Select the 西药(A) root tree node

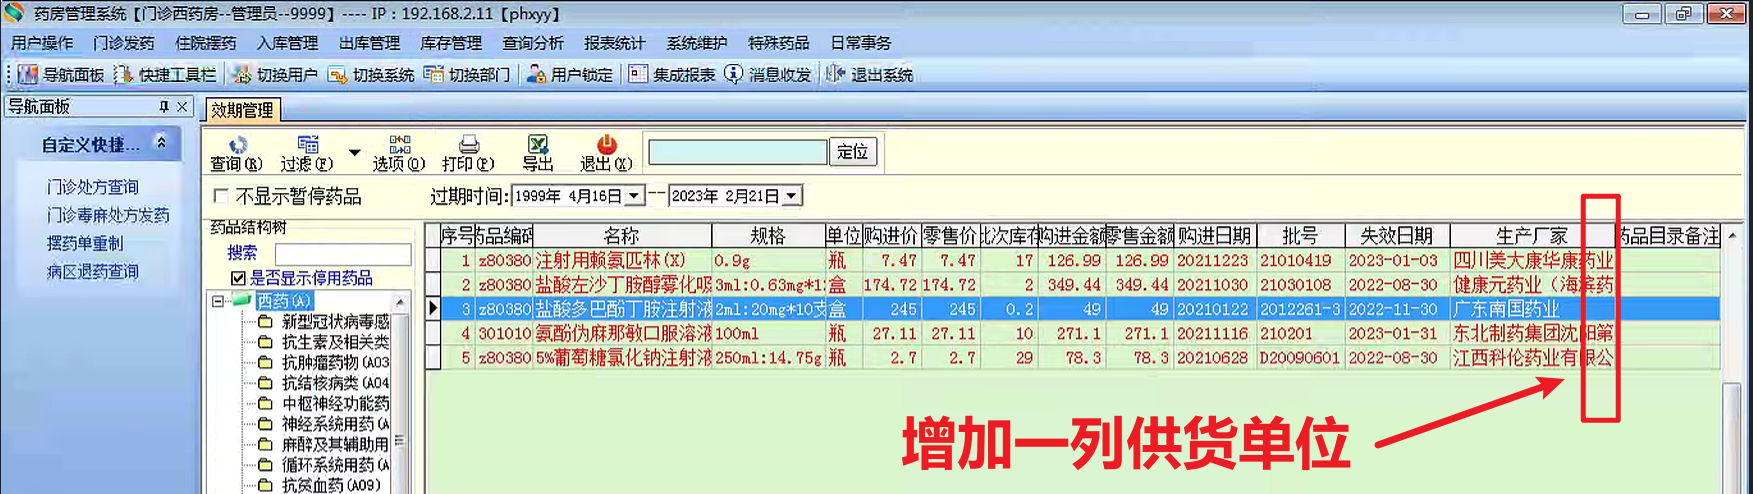285,301
